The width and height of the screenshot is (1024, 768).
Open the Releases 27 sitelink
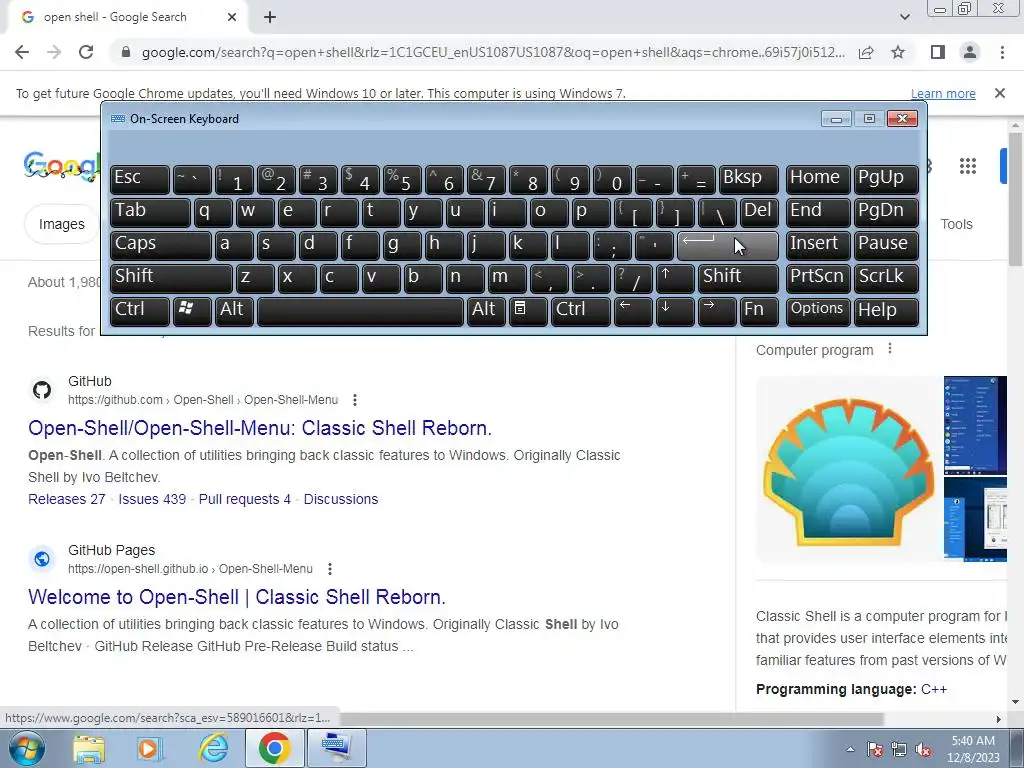[x=67, y=499]
